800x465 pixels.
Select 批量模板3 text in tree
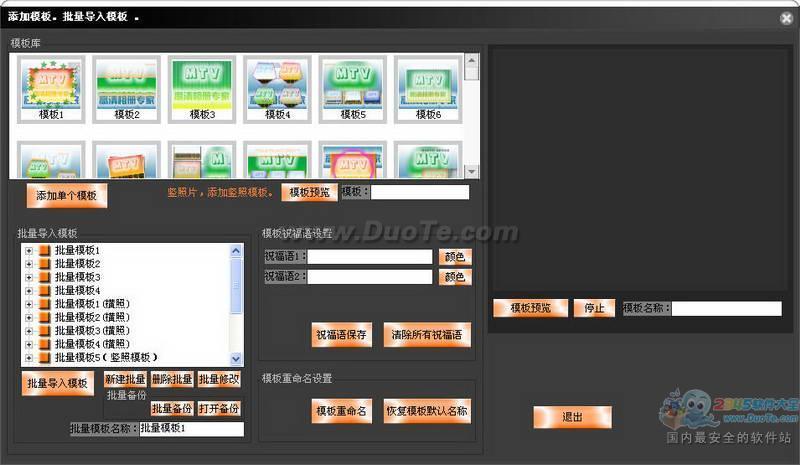coord(78,277)
